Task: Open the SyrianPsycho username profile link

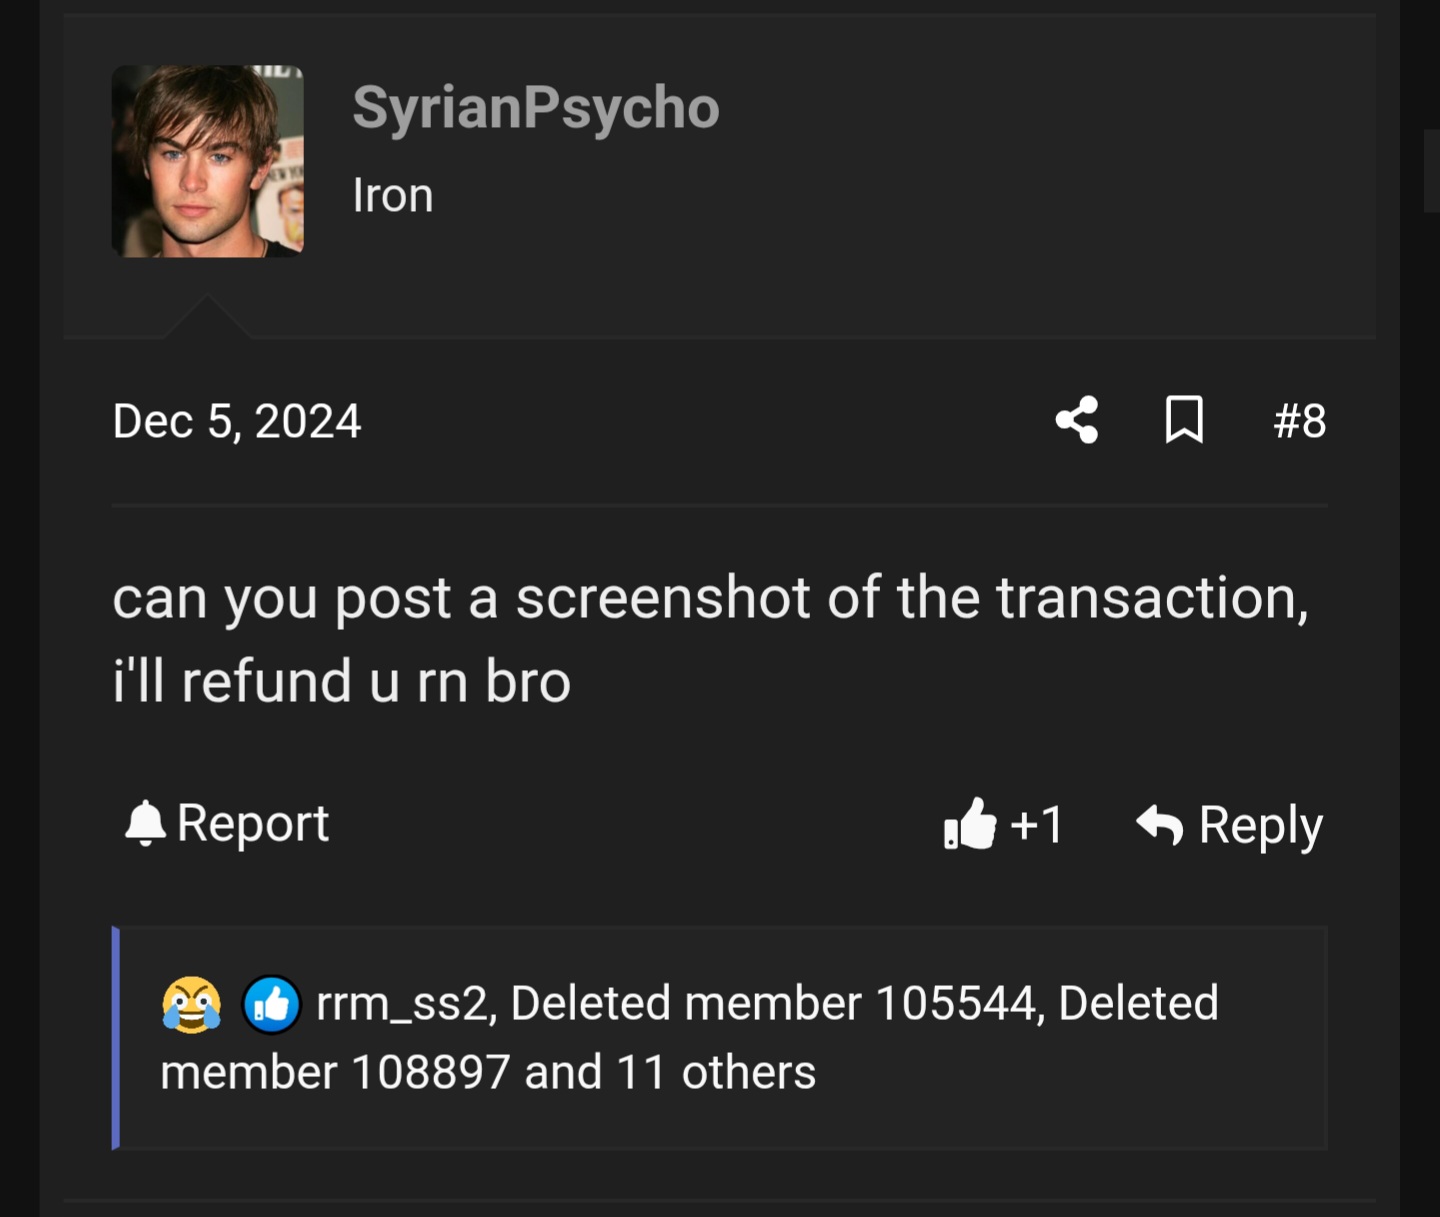Action: click(x=535, y=107)
